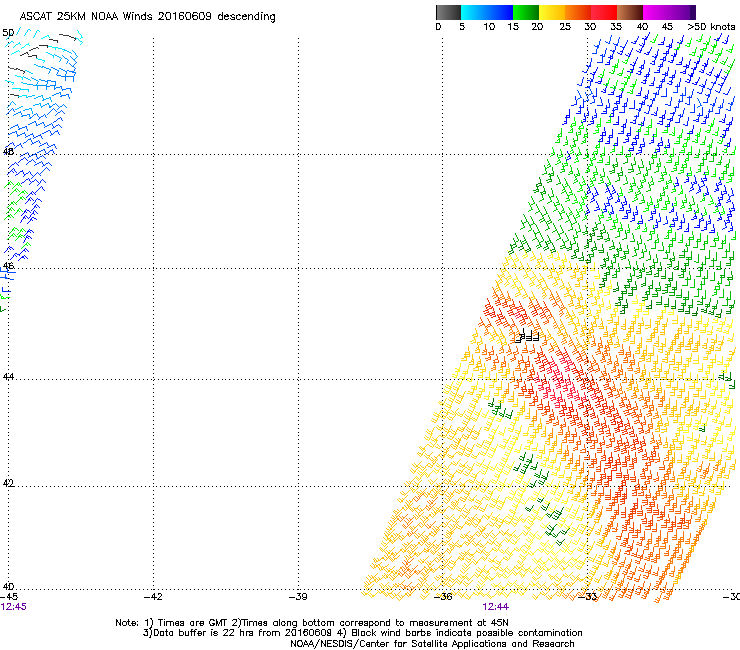
Task: Click the cyan-to-blue 5-15 knots legend gradient
Action: tap(487, 12)
